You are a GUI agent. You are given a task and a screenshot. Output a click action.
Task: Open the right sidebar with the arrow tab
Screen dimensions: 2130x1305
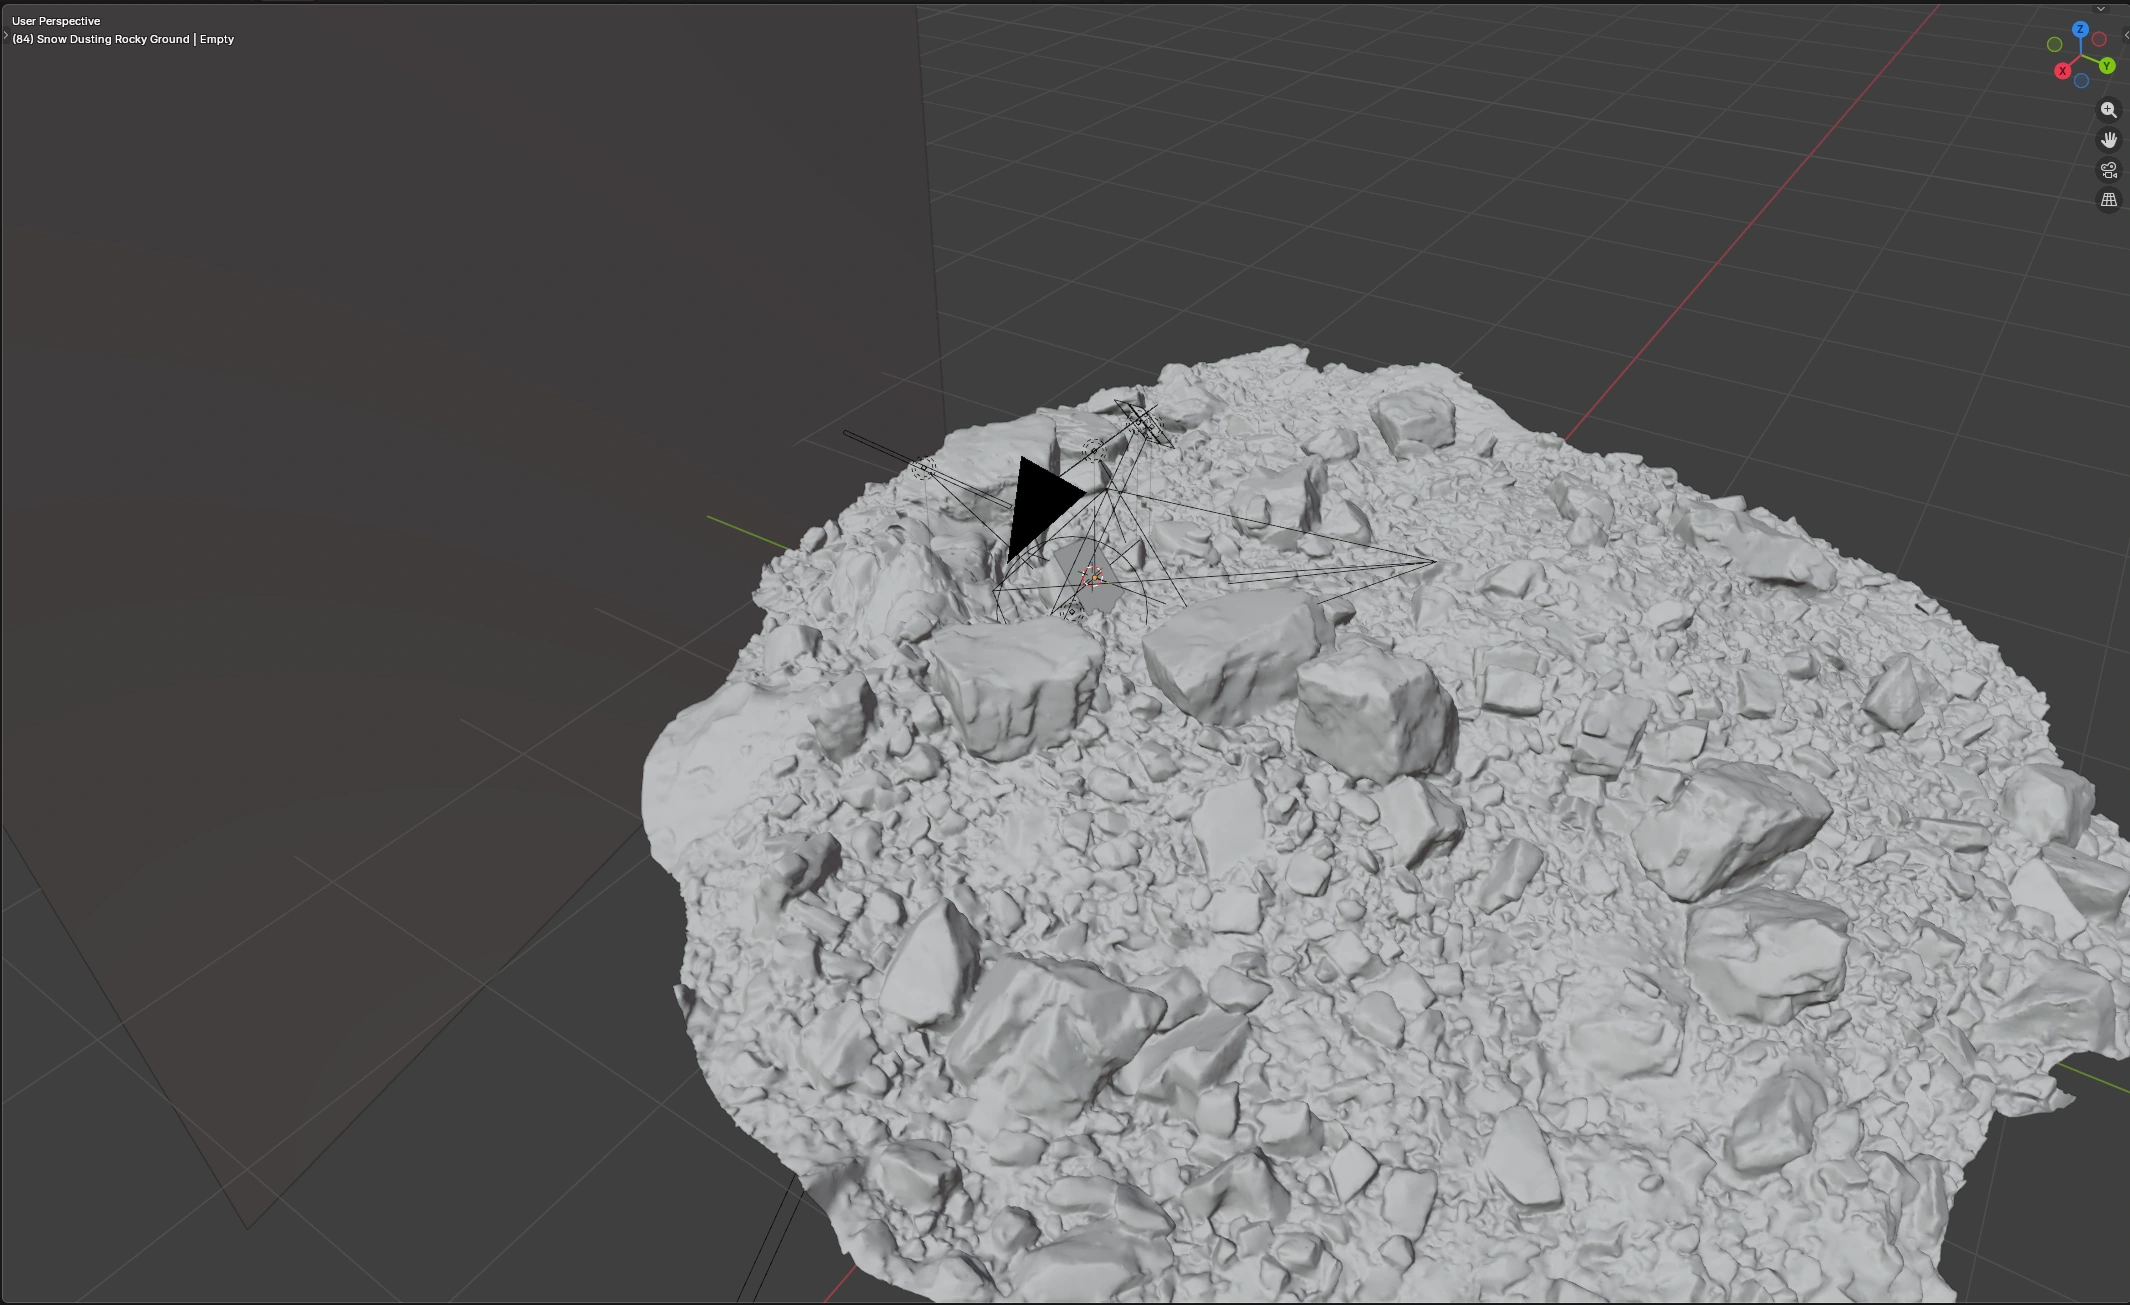(2126, 35)
